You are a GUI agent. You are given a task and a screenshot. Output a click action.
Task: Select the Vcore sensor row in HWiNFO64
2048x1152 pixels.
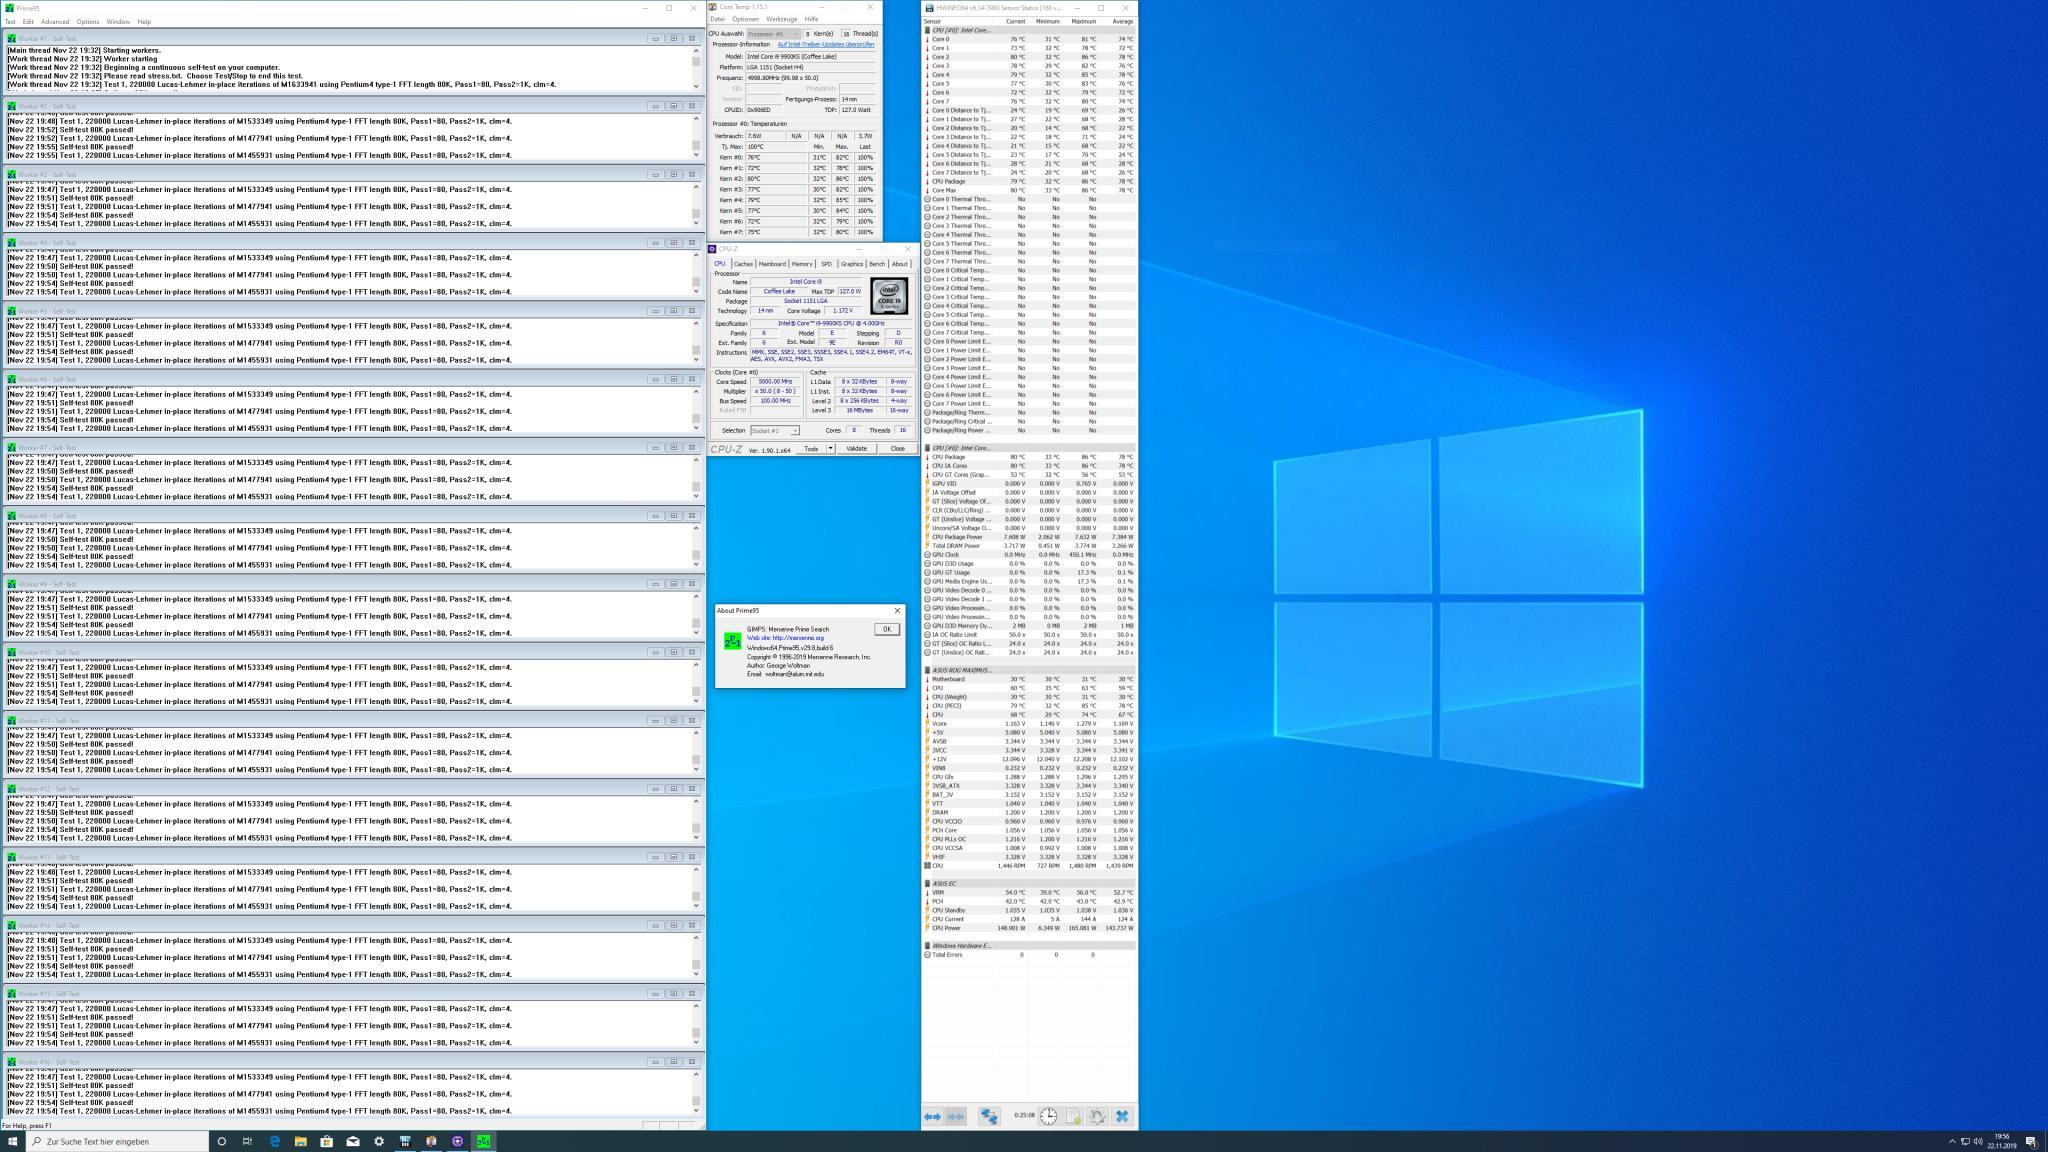coord(1030,724)
